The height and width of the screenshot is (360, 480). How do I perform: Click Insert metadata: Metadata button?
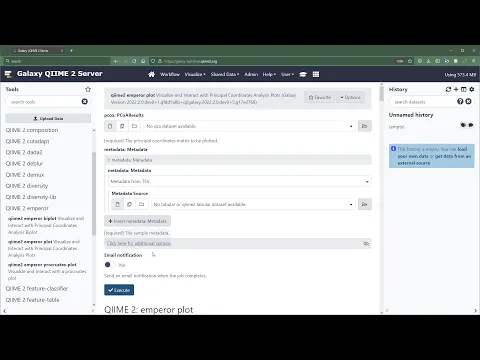137,221
